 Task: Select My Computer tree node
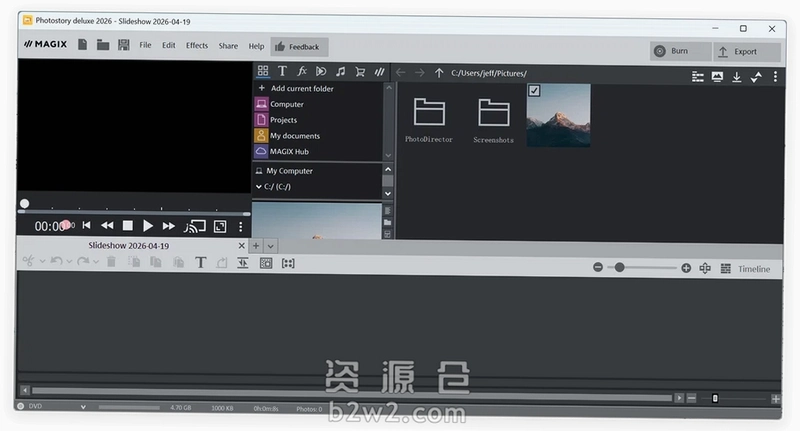click(289, 171)
